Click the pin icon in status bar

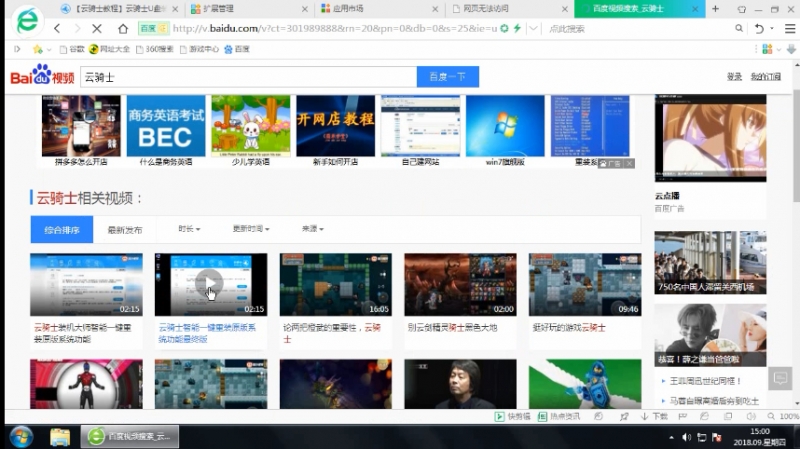(x=624, y=416)
